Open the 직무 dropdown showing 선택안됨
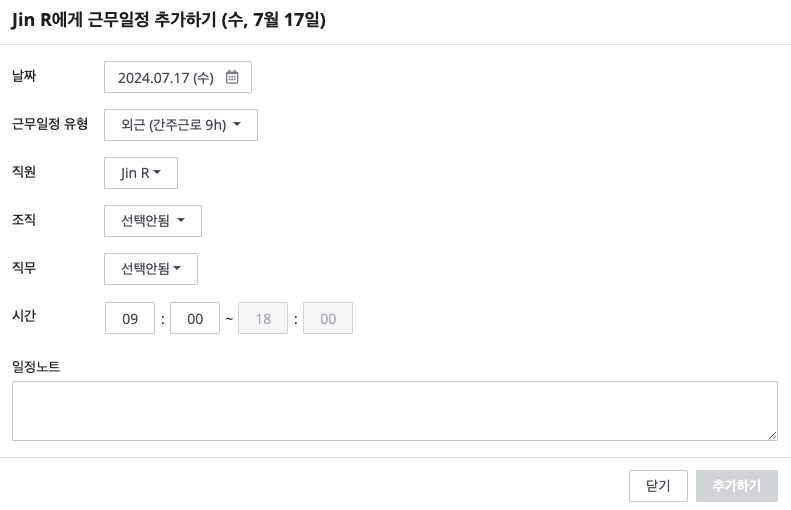Image resolution: width=791 pixels, height=510 pixels. click(x=151, y=269)
